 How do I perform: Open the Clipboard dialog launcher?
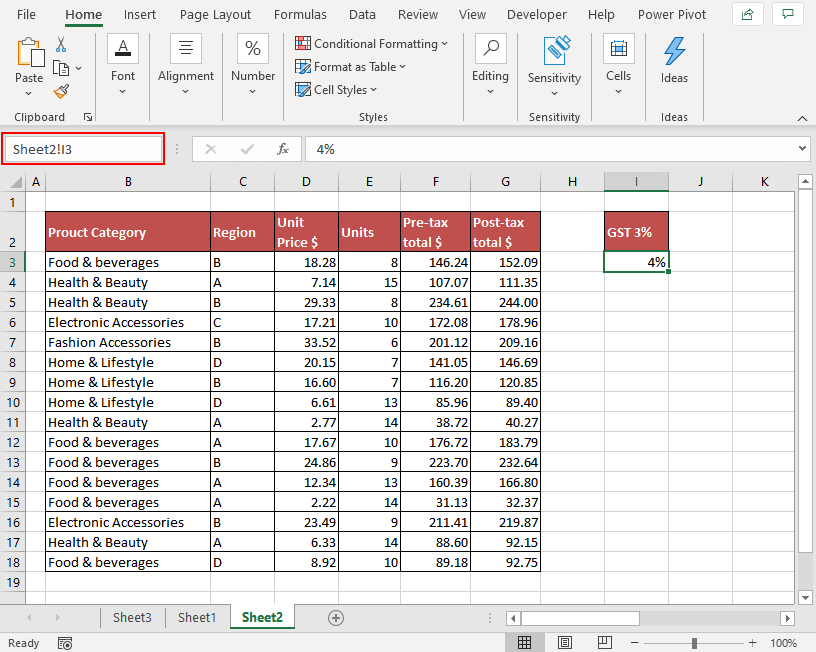tap(88, 117)
